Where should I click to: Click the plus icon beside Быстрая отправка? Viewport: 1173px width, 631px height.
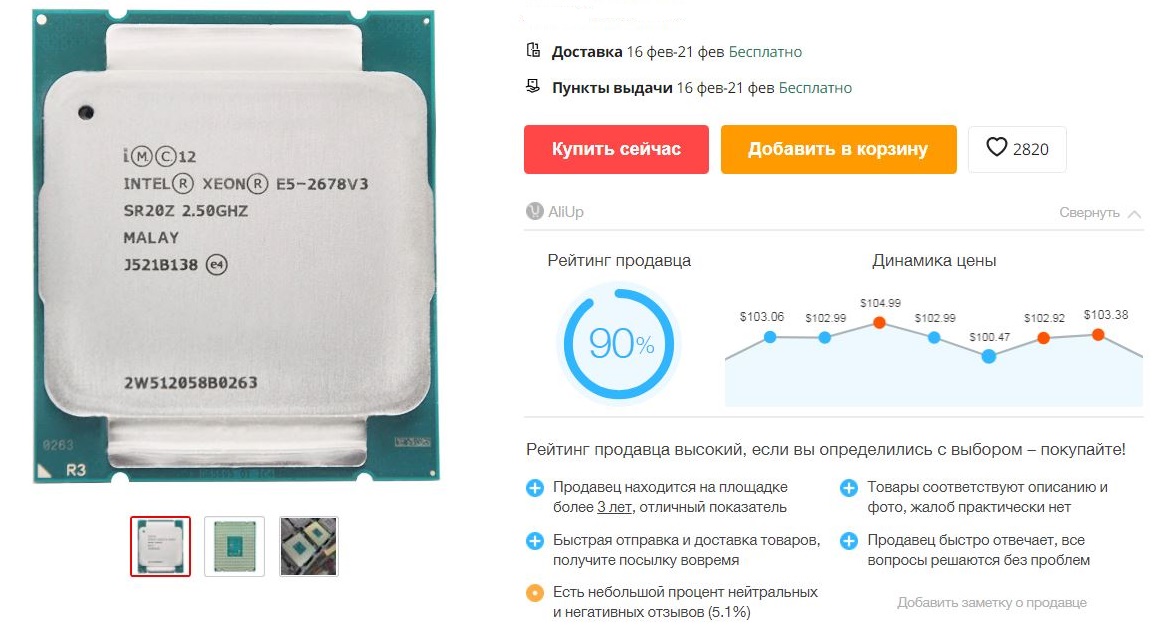pyautogui.click(x=535, y=541)
